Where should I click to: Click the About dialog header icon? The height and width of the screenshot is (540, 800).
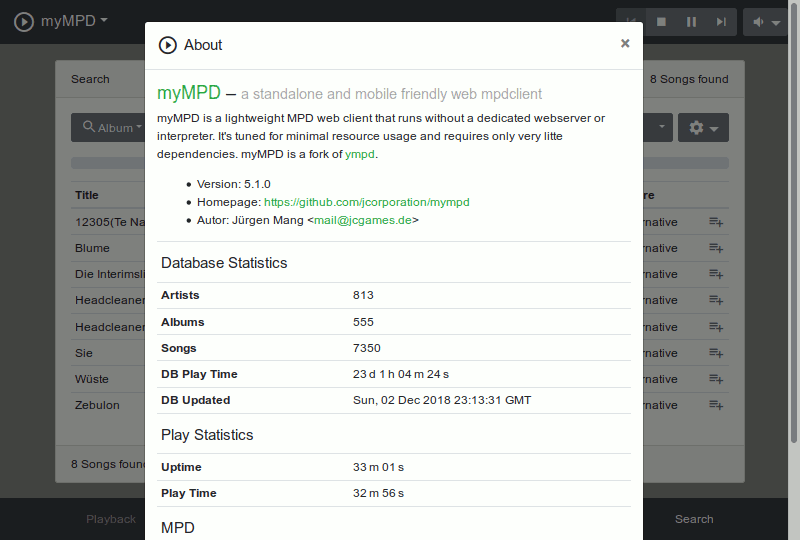(x=167, y=45)
